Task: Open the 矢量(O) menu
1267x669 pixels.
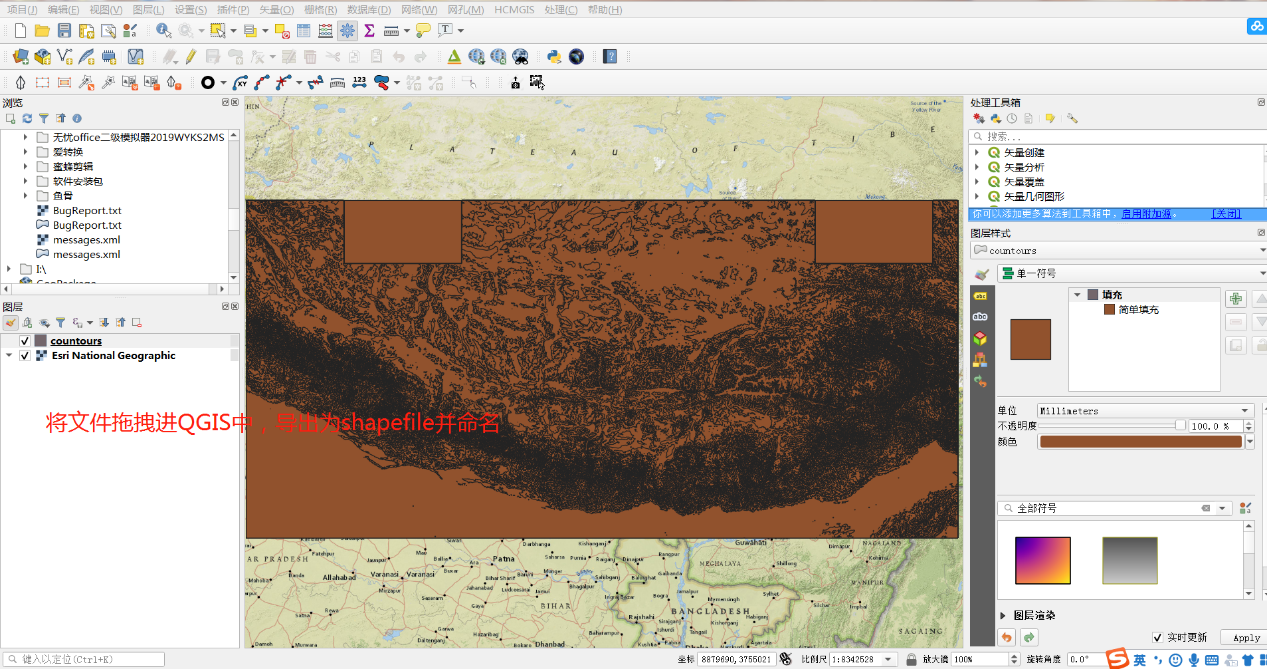Action: tap(276, 10)
